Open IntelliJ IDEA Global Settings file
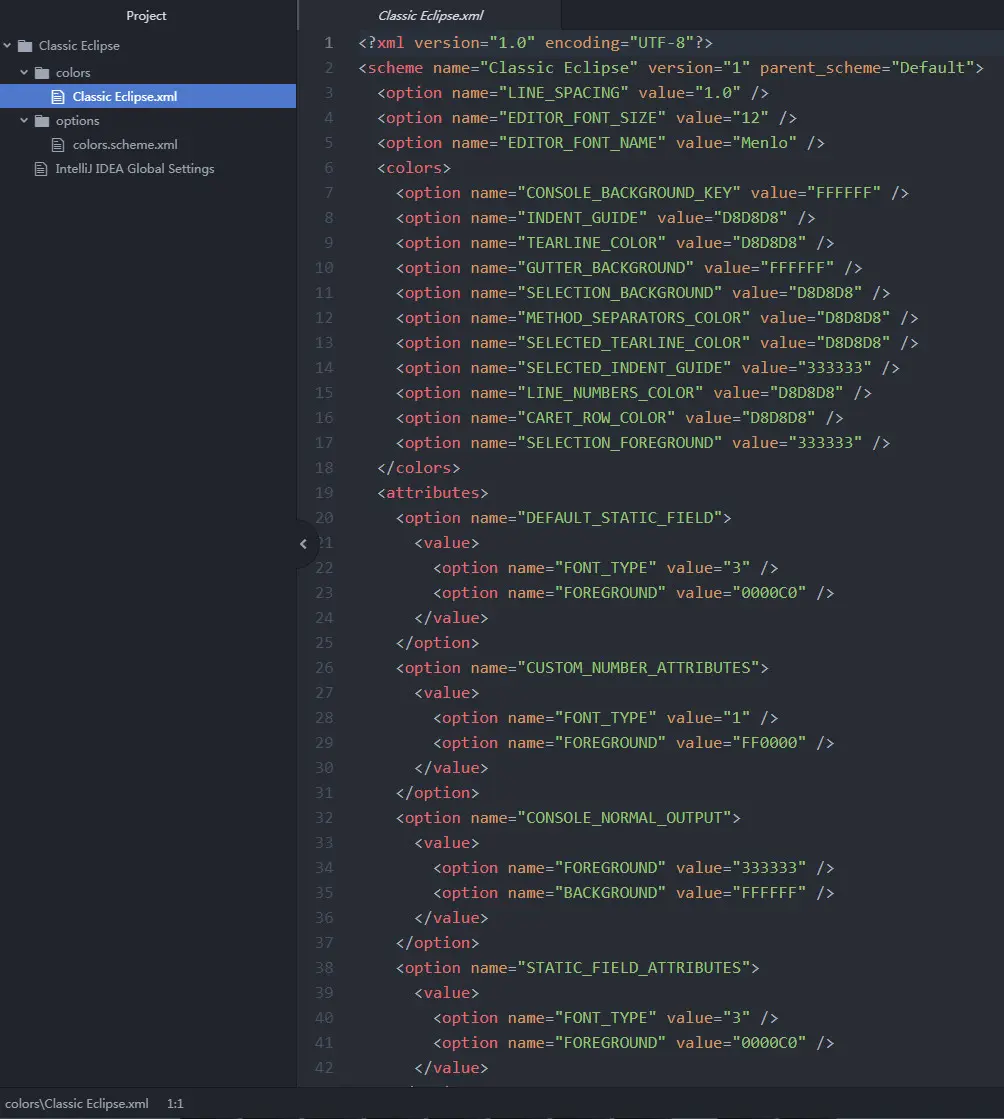 pyautogui.click(x=135, y=169)
